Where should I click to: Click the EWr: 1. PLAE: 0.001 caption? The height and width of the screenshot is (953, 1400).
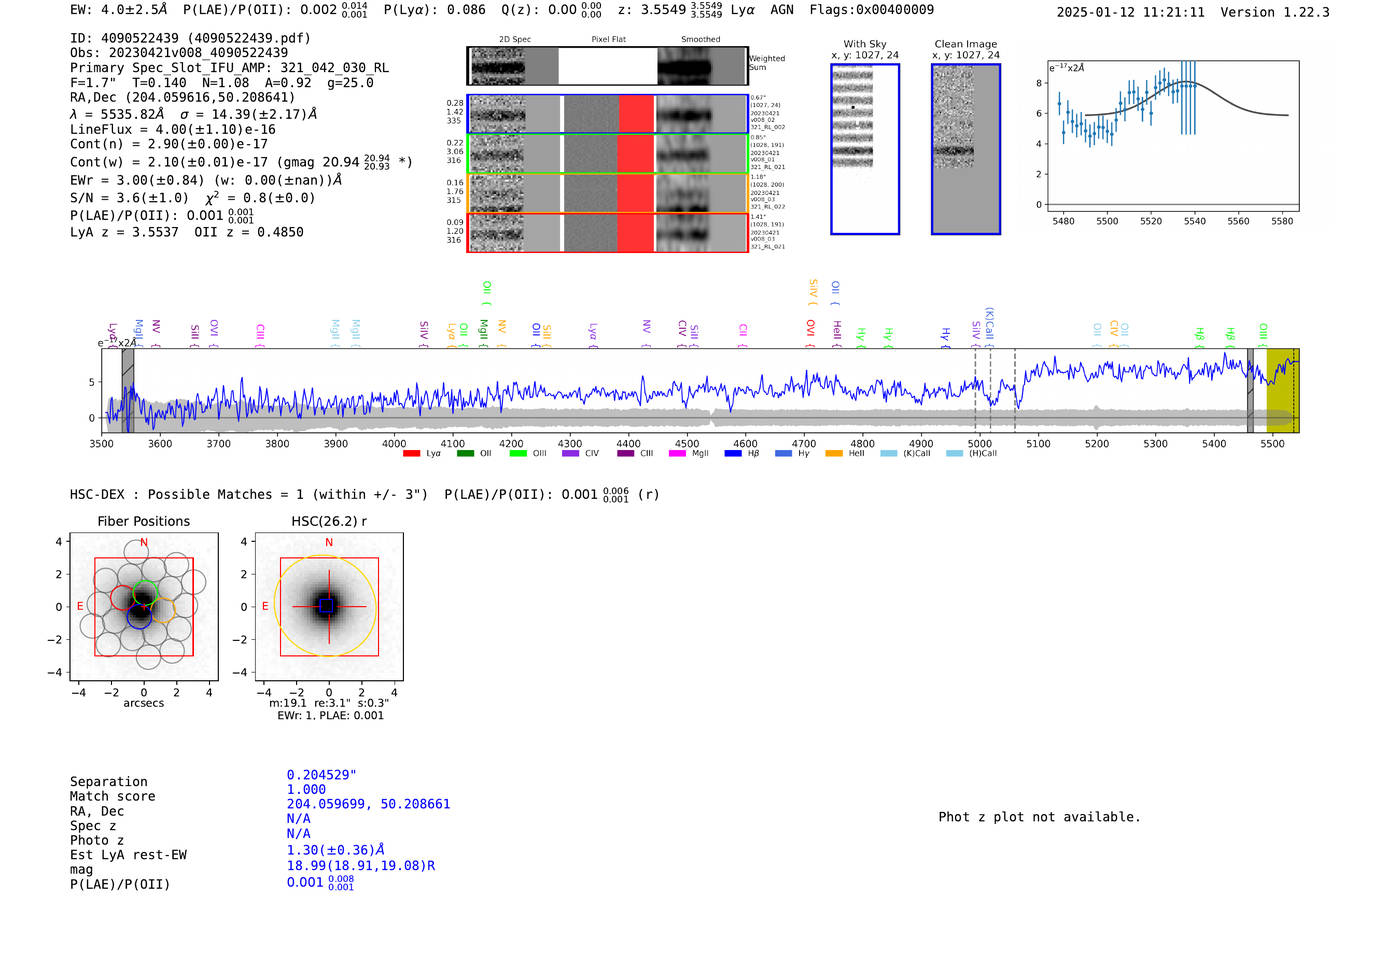pos(330,716)
